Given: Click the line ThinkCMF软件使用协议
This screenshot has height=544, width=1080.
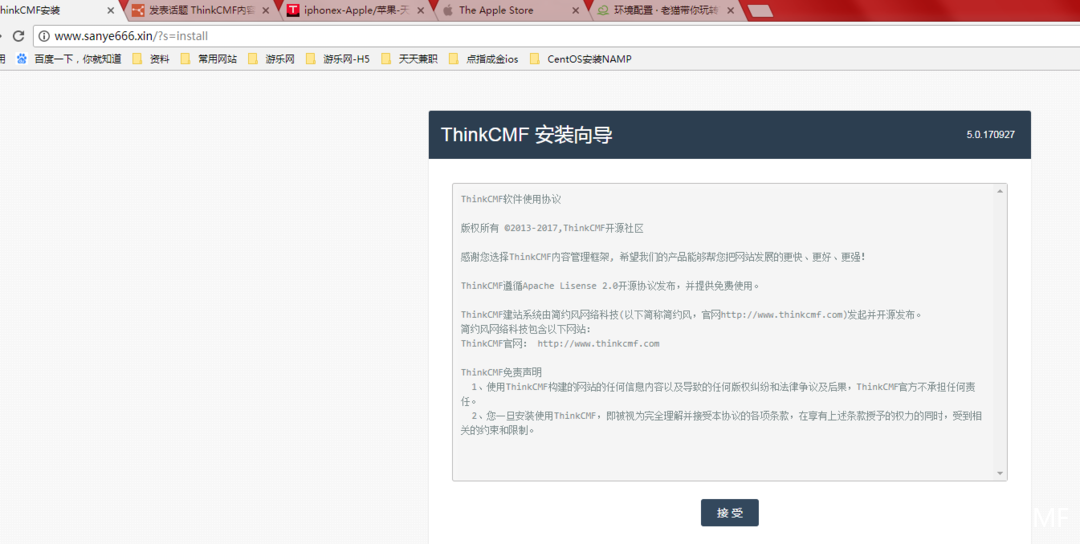Looking at the screenshot, I should point(511,199).
